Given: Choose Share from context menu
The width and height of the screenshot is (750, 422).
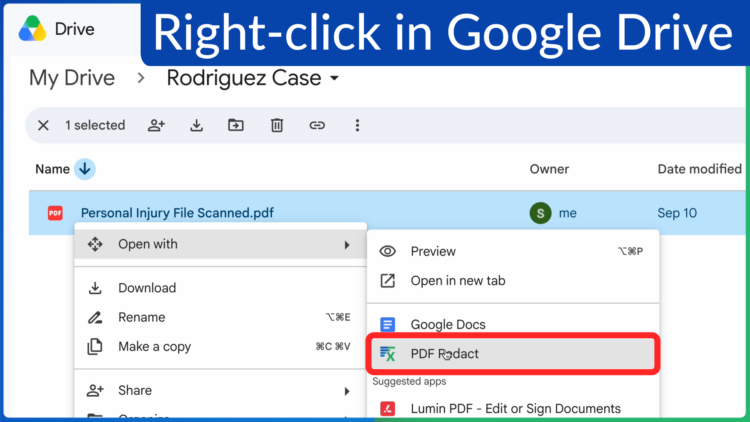Looking at the screenshot, I should pyautogui.click(x=221, y=390).
